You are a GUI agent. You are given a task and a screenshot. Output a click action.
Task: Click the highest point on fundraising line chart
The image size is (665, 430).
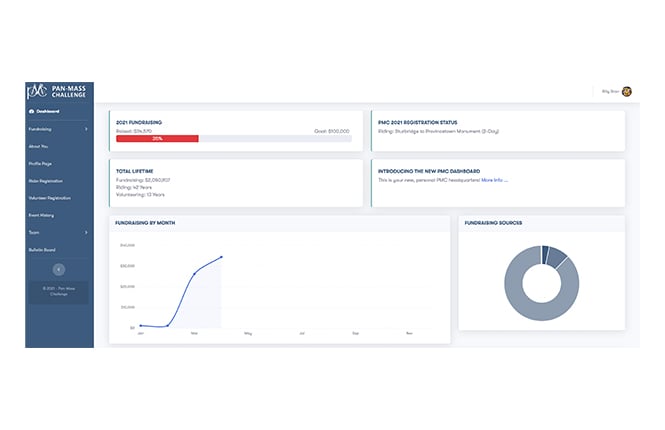(221, 257)
